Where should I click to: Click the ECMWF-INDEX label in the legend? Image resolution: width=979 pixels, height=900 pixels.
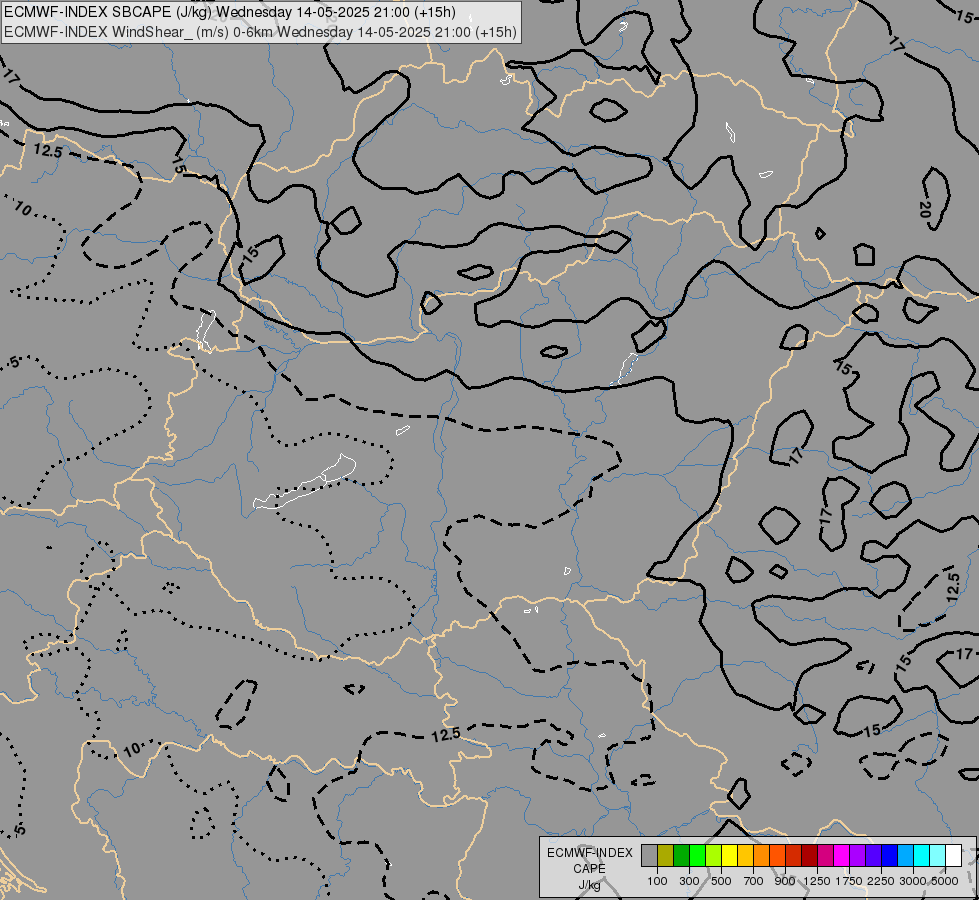coord(590,853)
